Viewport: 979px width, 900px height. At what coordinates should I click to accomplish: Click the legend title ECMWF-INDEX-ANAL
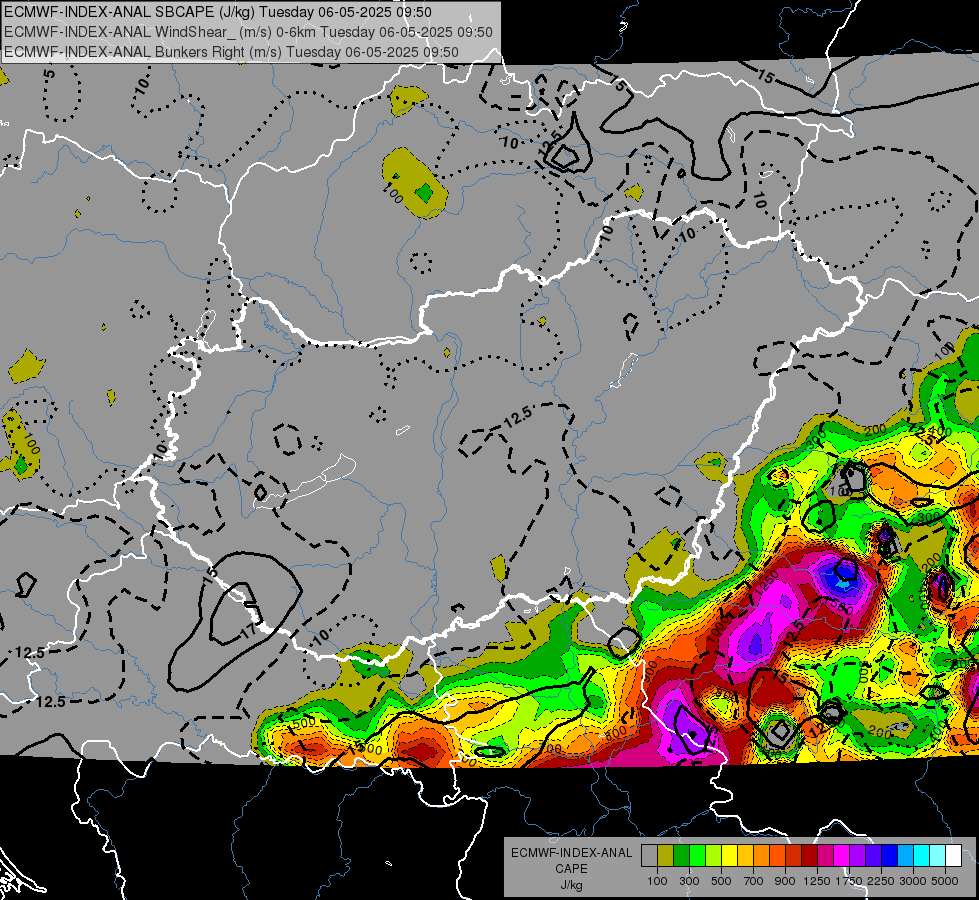click(571, 853)
